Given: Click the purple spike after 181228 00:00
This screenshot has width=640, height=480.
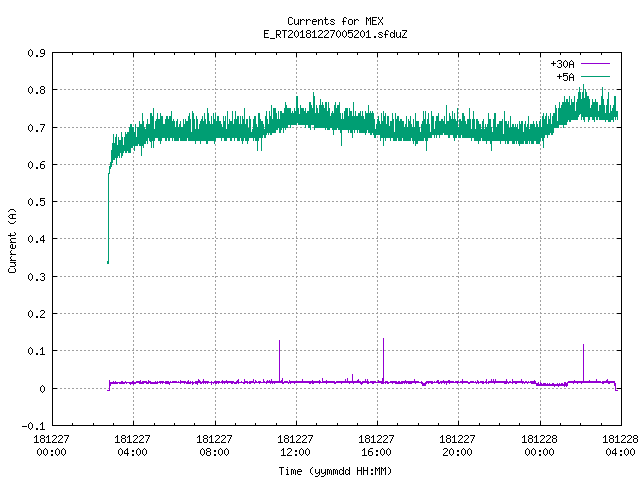Looking at the screenshot, I should pos(583,363).
